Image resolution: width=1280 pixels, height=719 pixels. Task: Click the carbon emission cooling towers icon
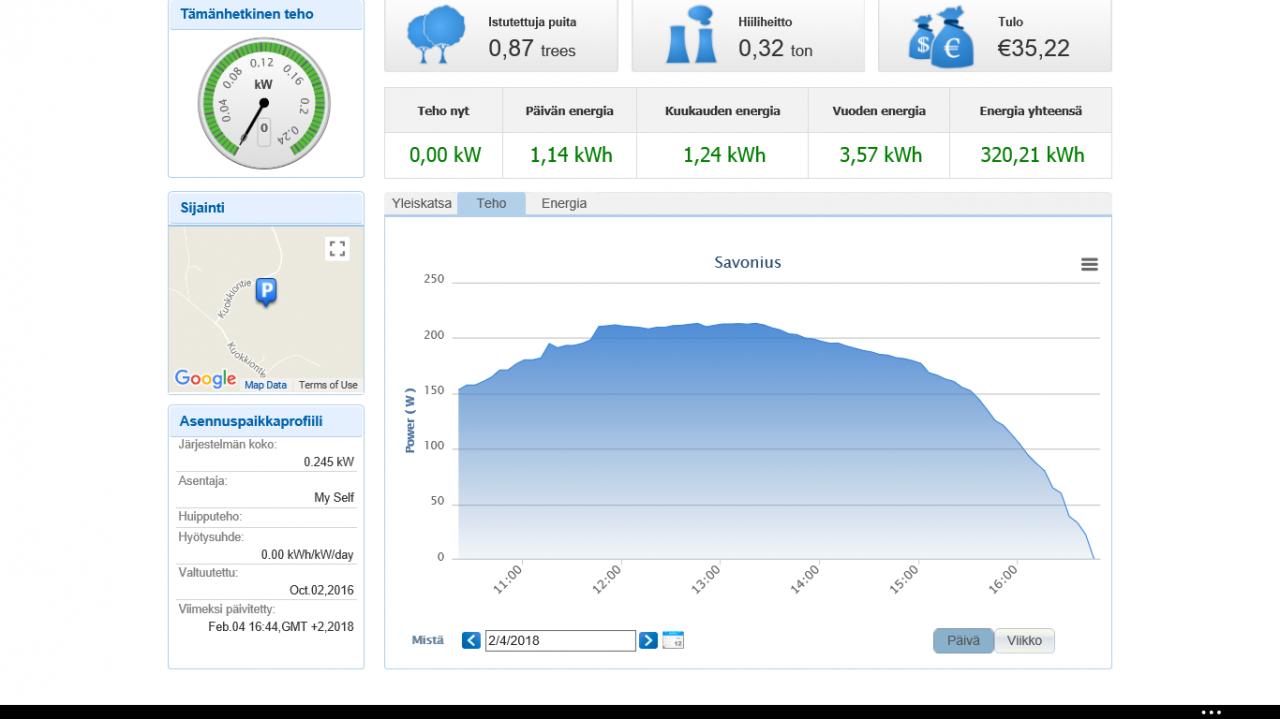pos(691,35)
